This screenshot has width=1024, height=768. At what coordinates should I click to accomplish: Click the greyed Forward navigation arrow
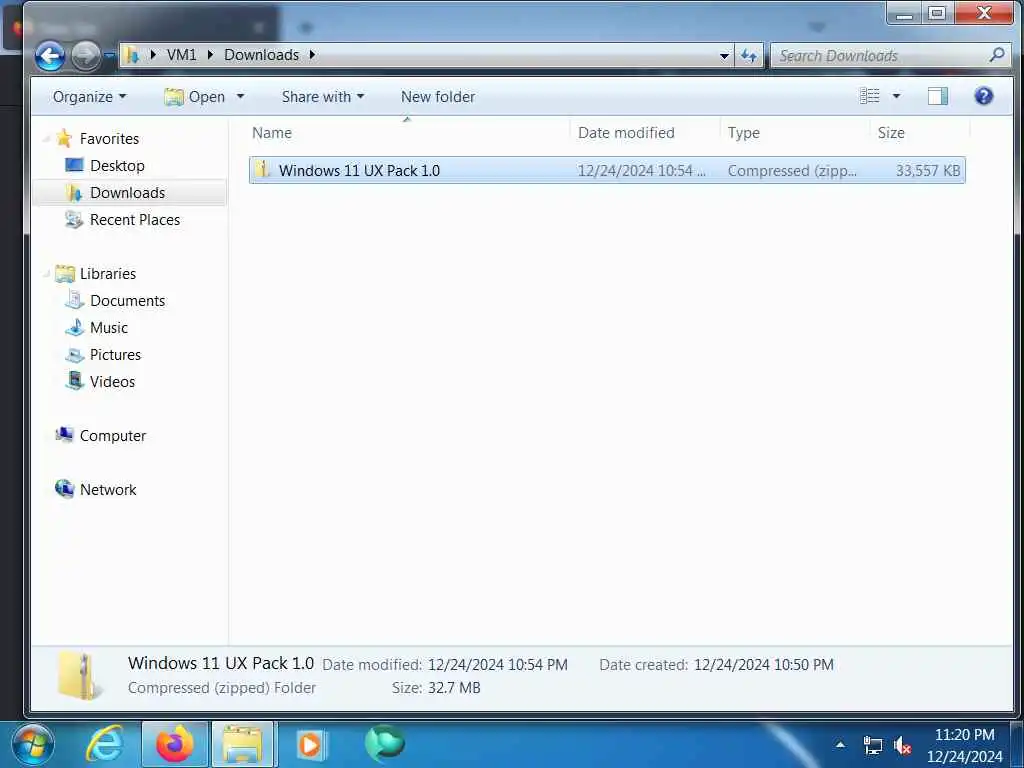(86, 56)
